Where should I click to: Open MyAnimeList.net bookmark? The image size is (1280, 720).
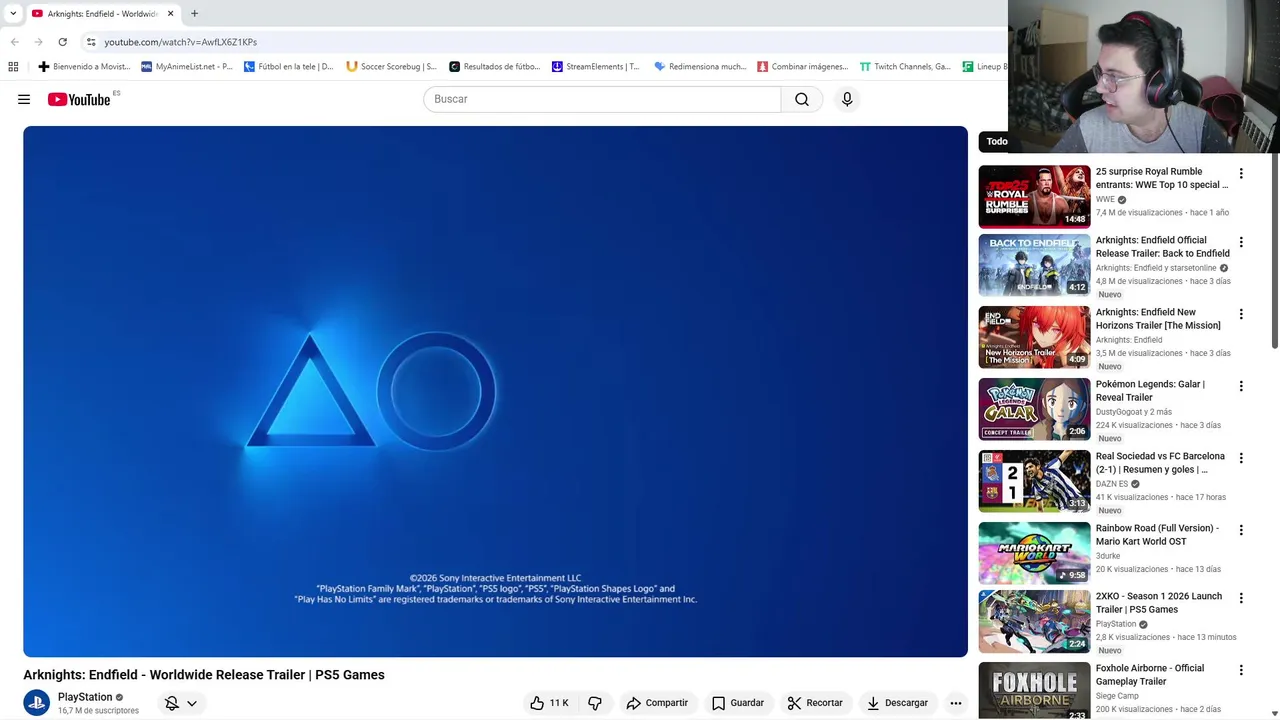point(187,67)
